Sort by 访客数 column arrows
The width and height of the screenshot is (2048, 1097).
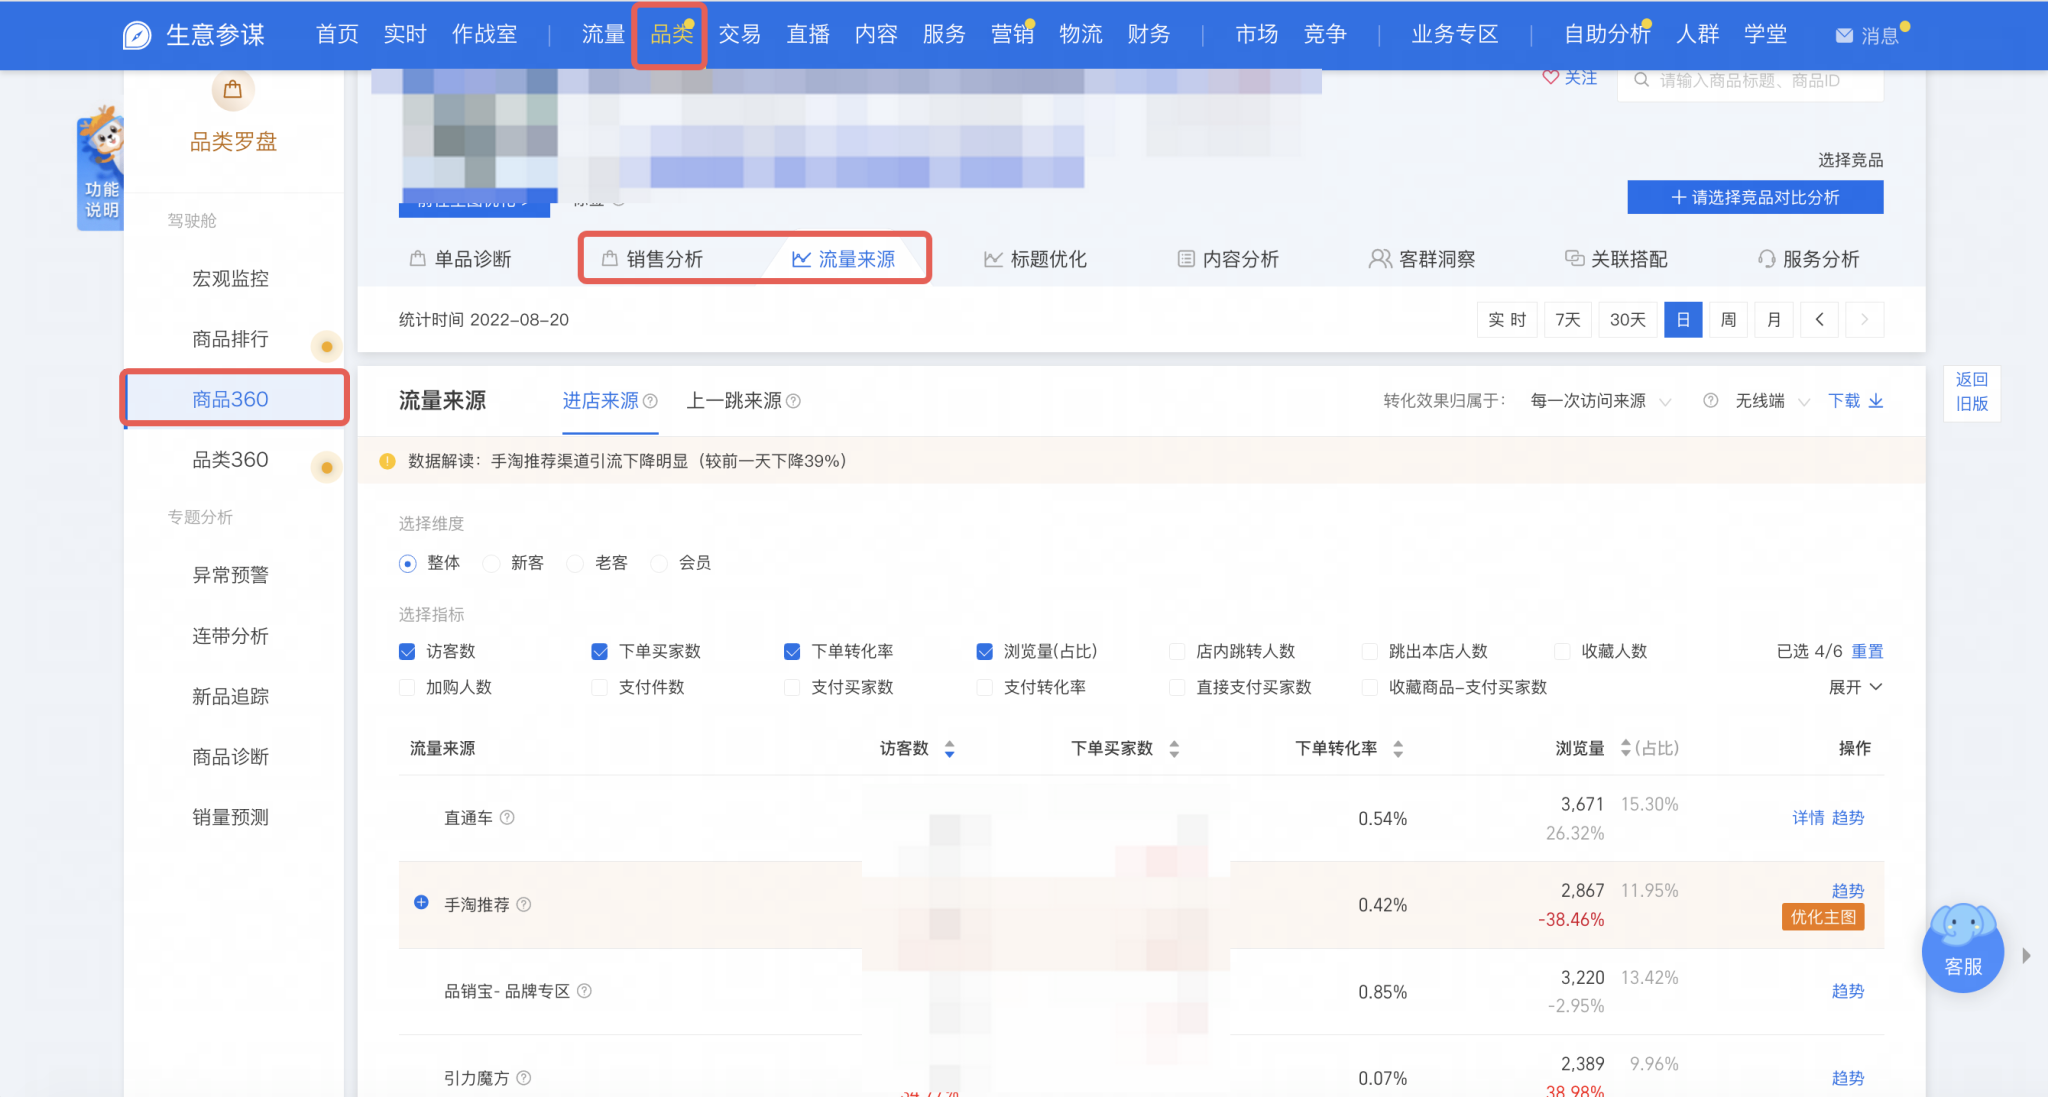click(950, 749)
